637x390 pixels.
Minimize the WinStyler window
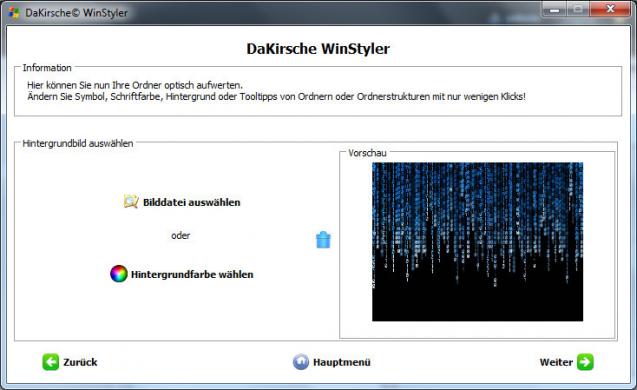[x=554, y=10]
